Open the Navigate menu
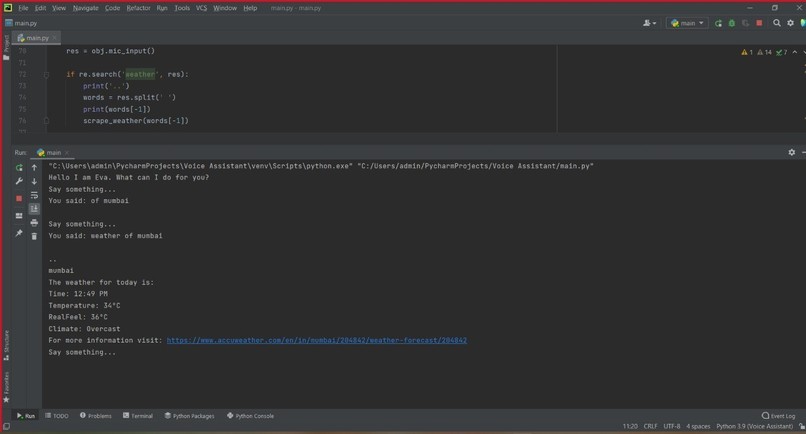The height and width of the screenshot is (434, 806). [x=85, y=8]
